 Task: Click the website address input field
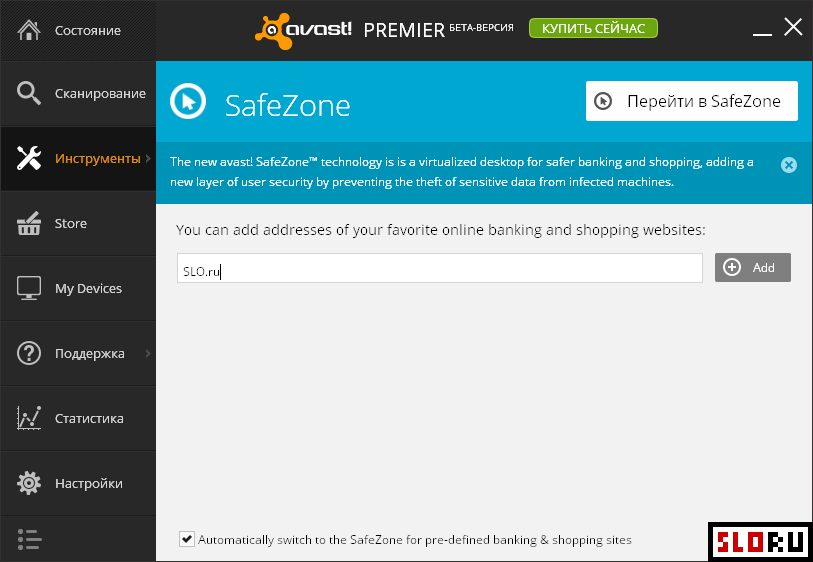pos(440,268)
